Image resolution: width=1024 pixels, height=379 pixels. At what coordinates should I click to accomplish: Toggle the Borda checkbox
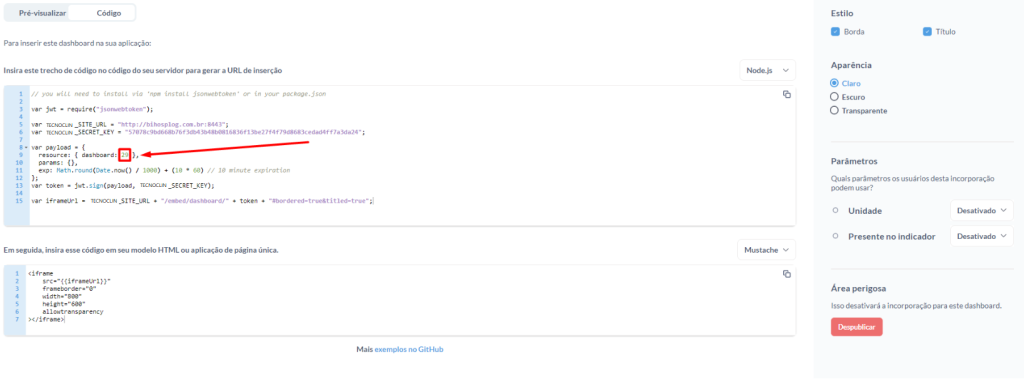point(835,31)
